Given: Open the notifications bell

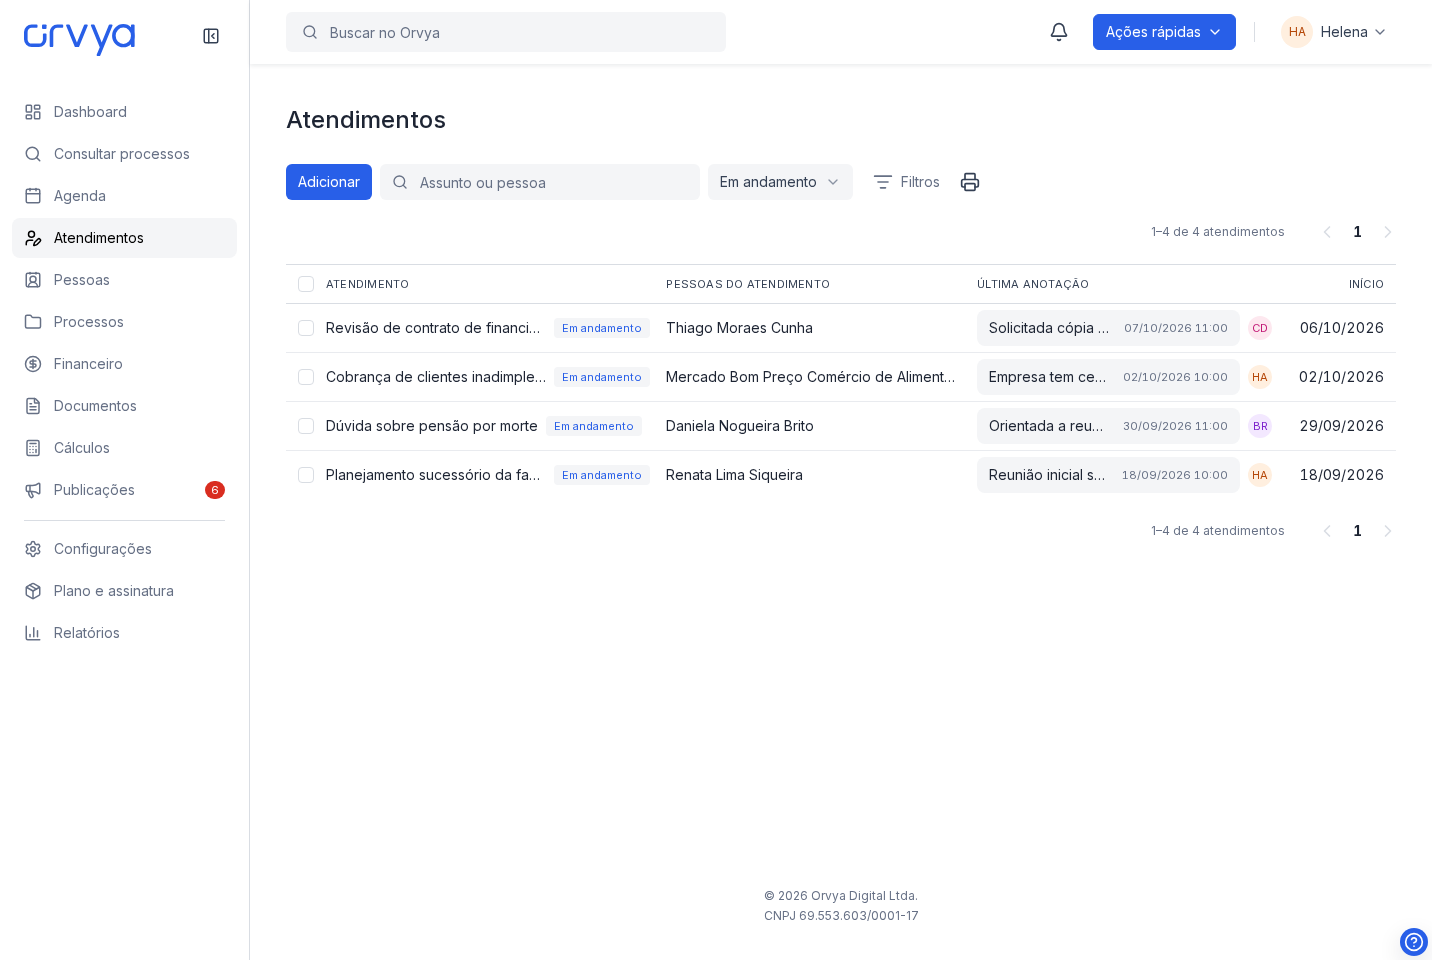Looking at the screenshot, I should [x=1059, y=32].
